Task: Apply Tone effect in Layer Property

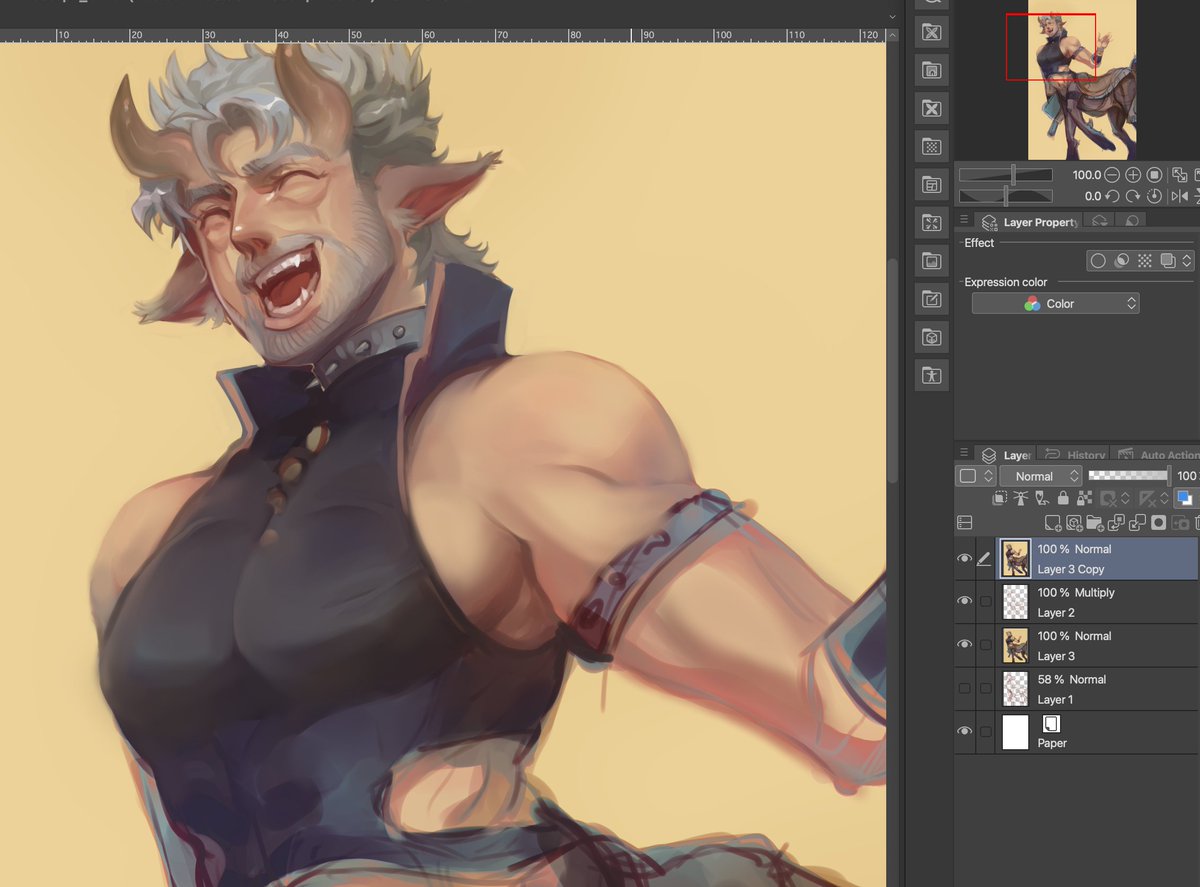Action: [1145, 261]
